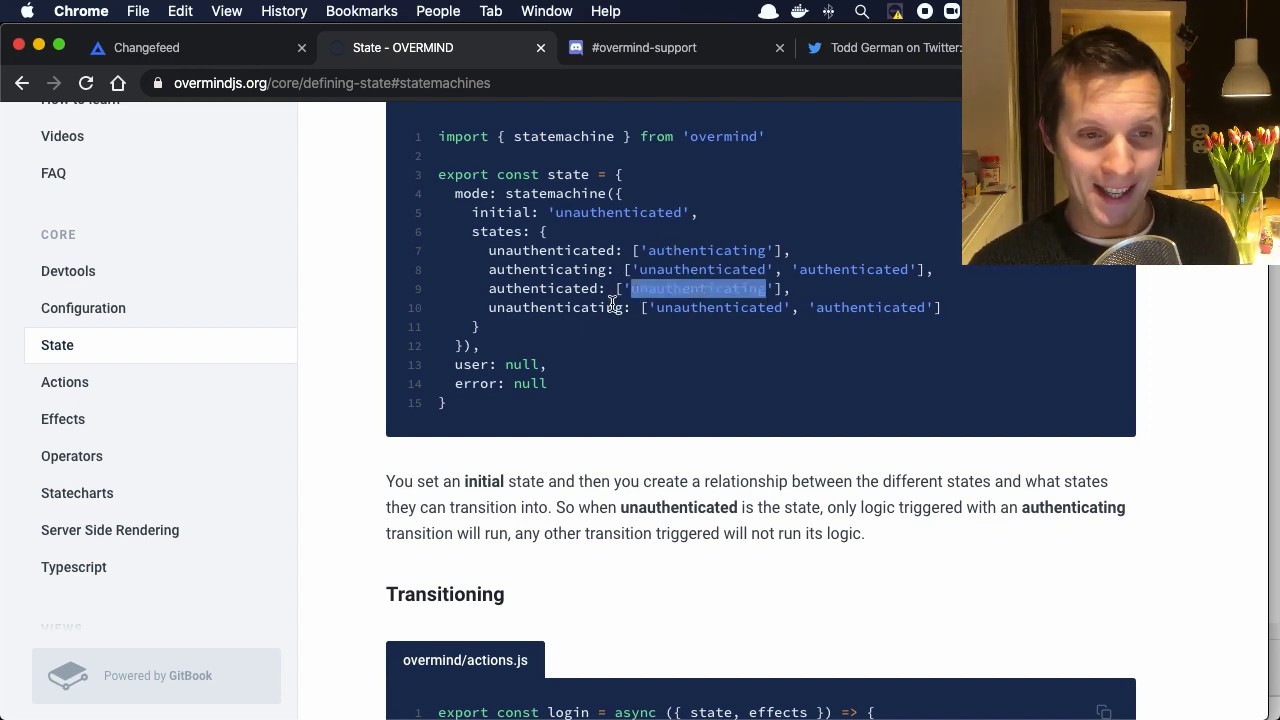Open the browser home page icon
The width and height of the screenshot is (1280, 720).
(118, 83)
